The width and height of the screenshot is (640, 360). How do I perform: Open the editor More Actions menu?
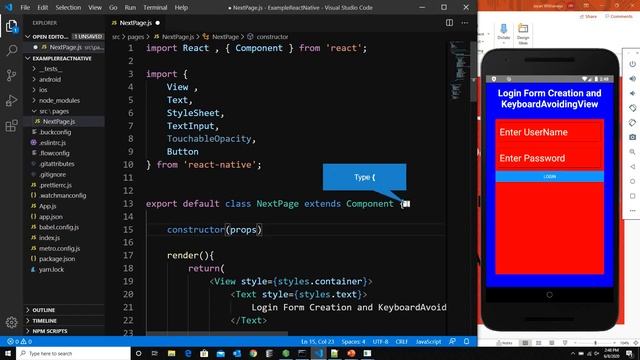[x=465, y=23]
